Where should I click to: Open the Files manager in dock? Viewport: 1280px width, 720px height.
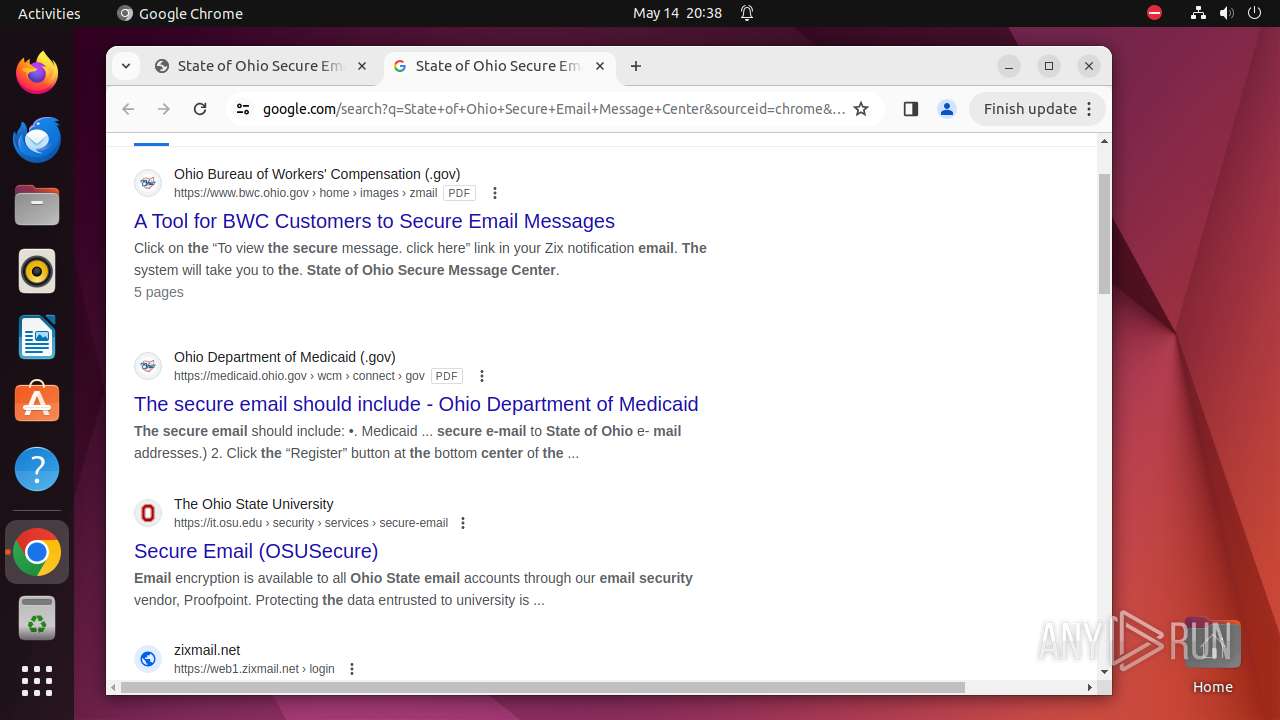coord(37,205)
